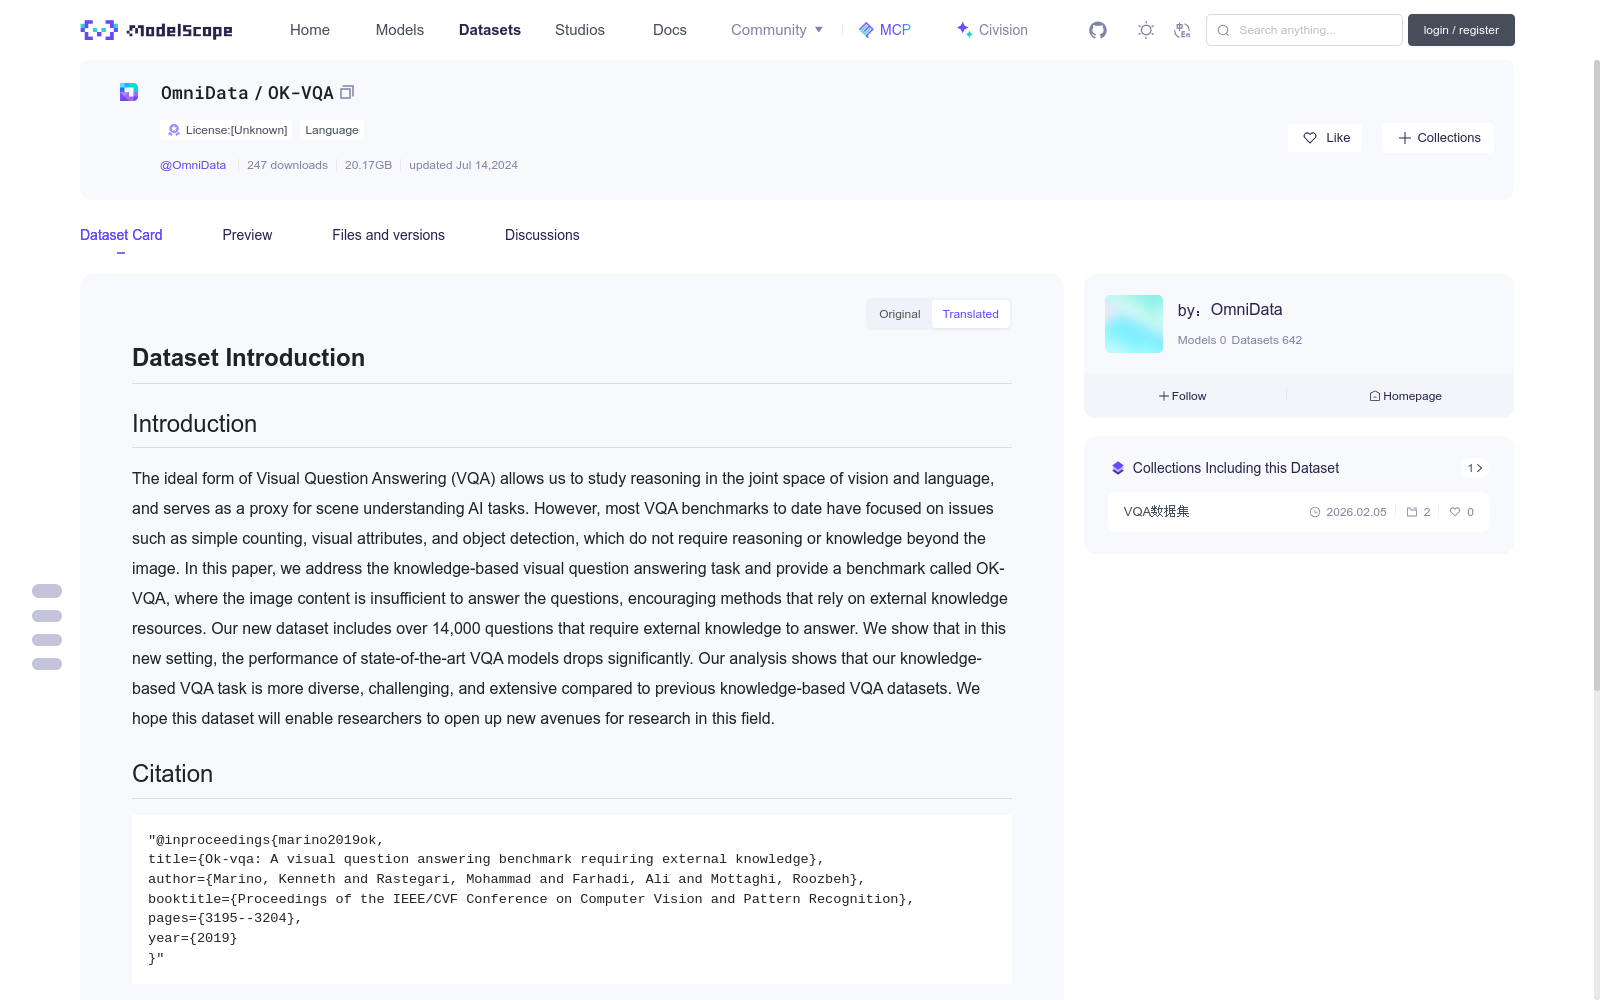Go to Home in the top navigation
Viewport: 1600px width, 1000px height.
coord(310,30)
